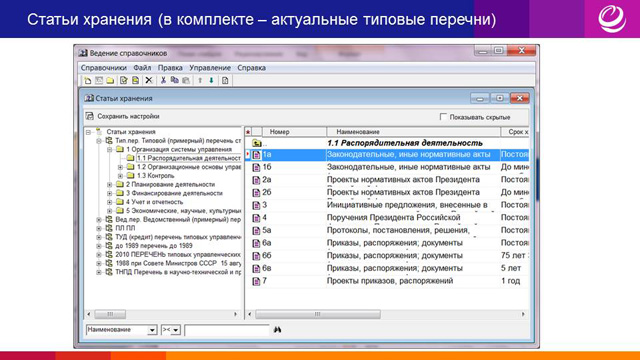This screenshot has height=360, width=640.
Task: Click the New item toolbar icon
Action: pos(87,80)
